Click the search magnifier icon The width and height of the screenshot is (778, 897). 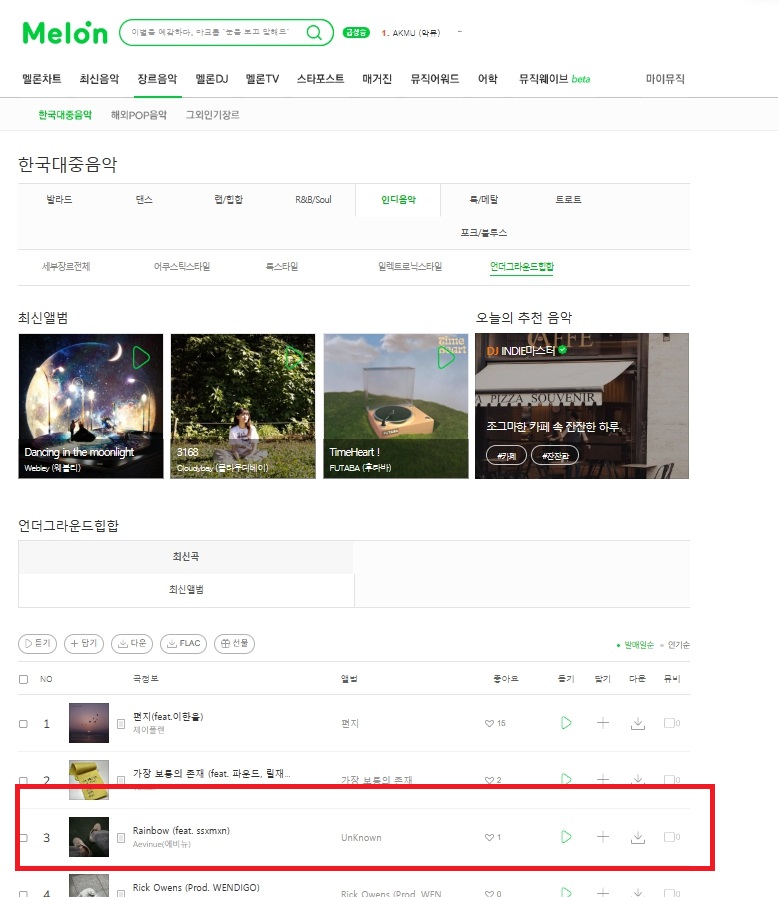click(314, 32)
